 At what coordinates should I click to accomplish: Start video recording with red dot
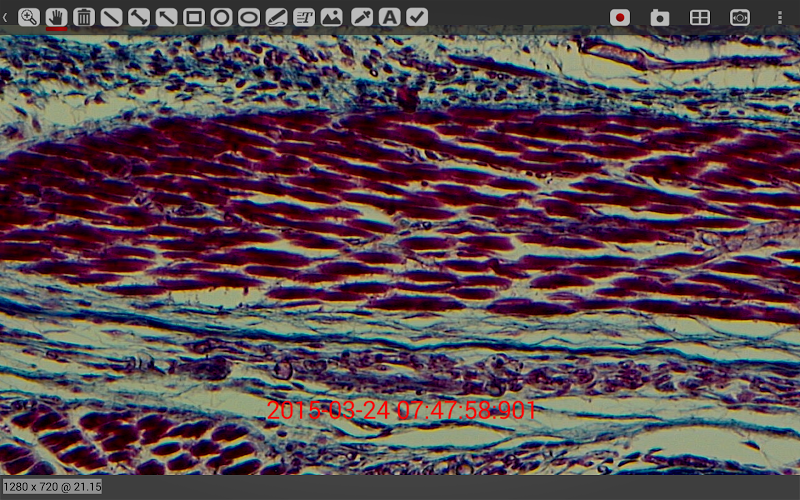click(x=620, y=18)
